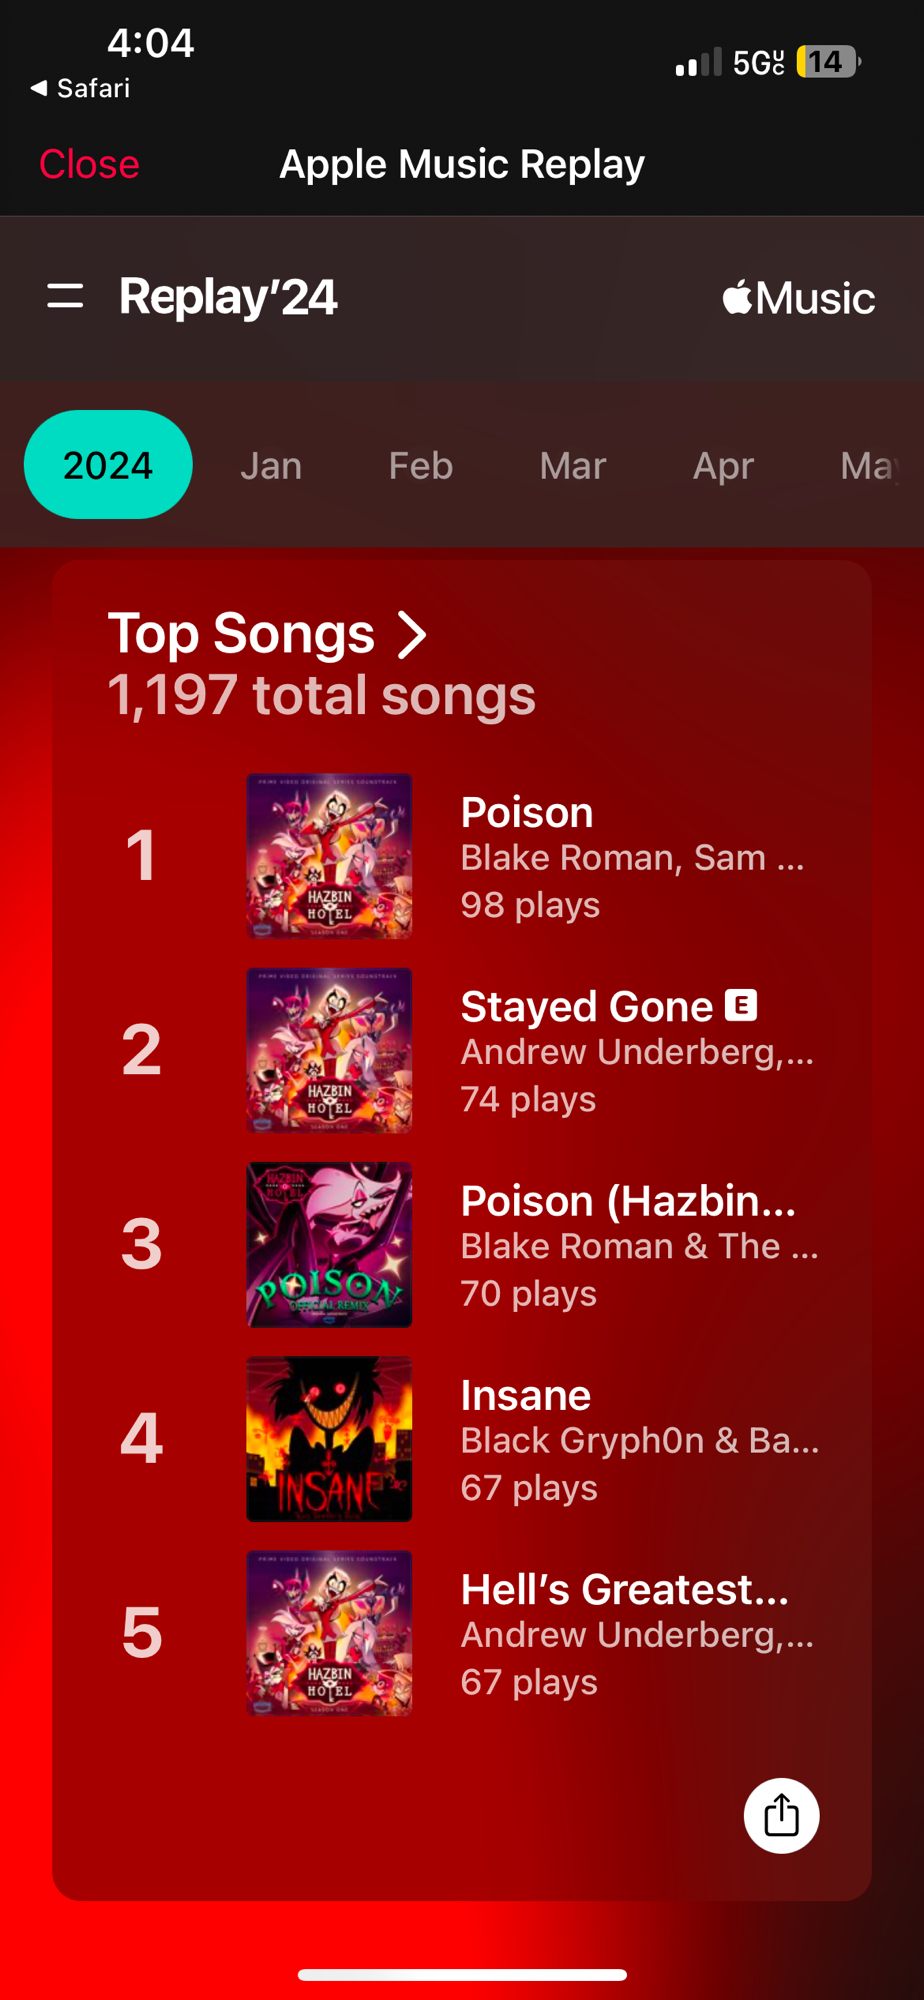Tap the battery indicator in status bar
Screen dimensions: 924x2000
tap(827, 62)
